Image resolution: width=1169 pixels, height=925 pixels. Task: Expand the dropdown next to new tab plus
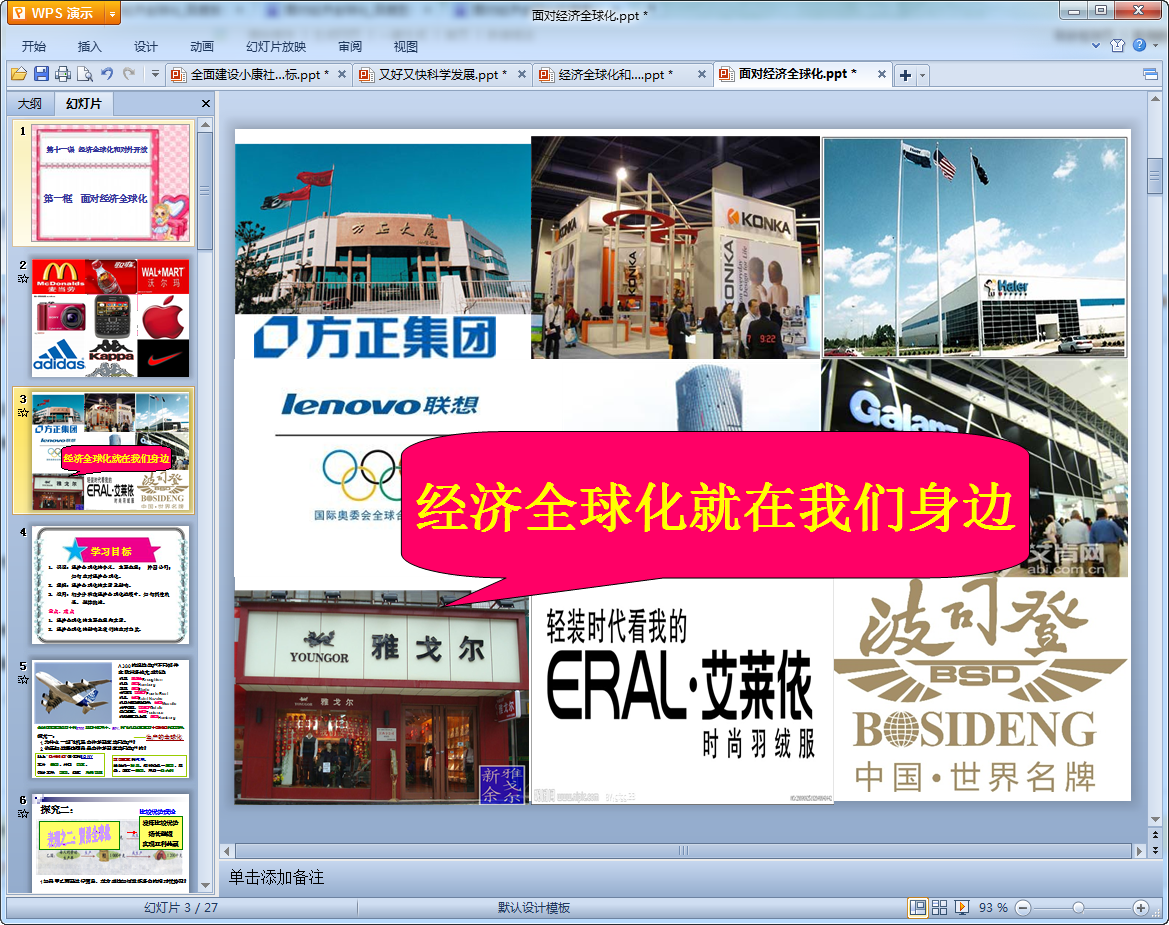[x=922, y=75]
